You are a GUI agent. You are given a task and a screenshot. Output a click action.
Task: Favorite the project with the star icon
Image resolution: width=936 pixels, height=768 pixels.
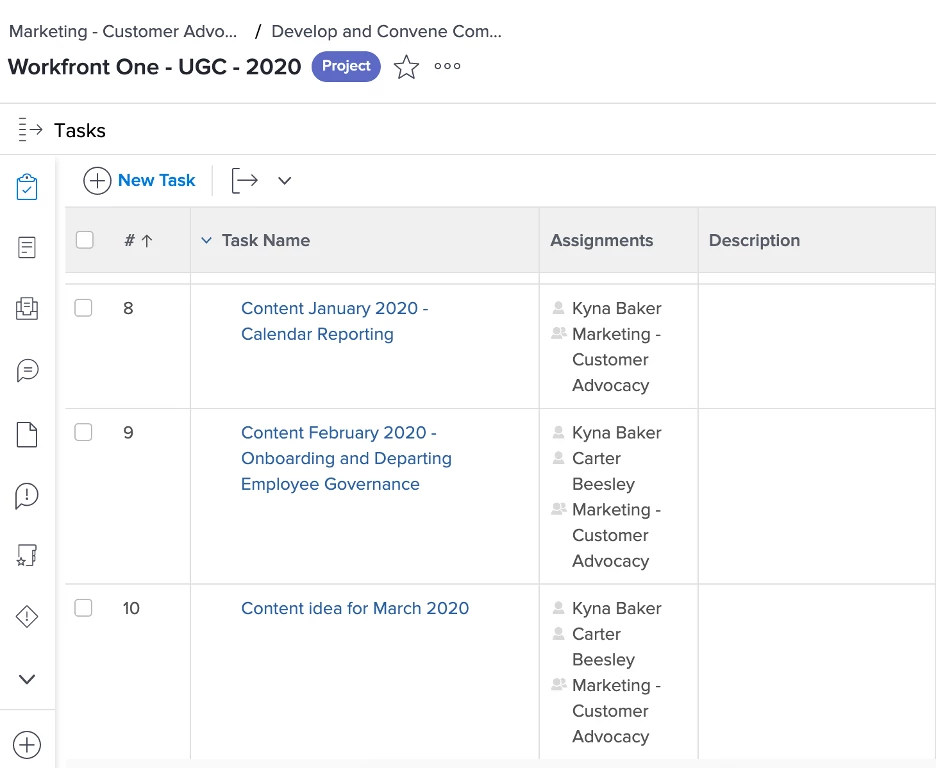click(x=406, y=67)
